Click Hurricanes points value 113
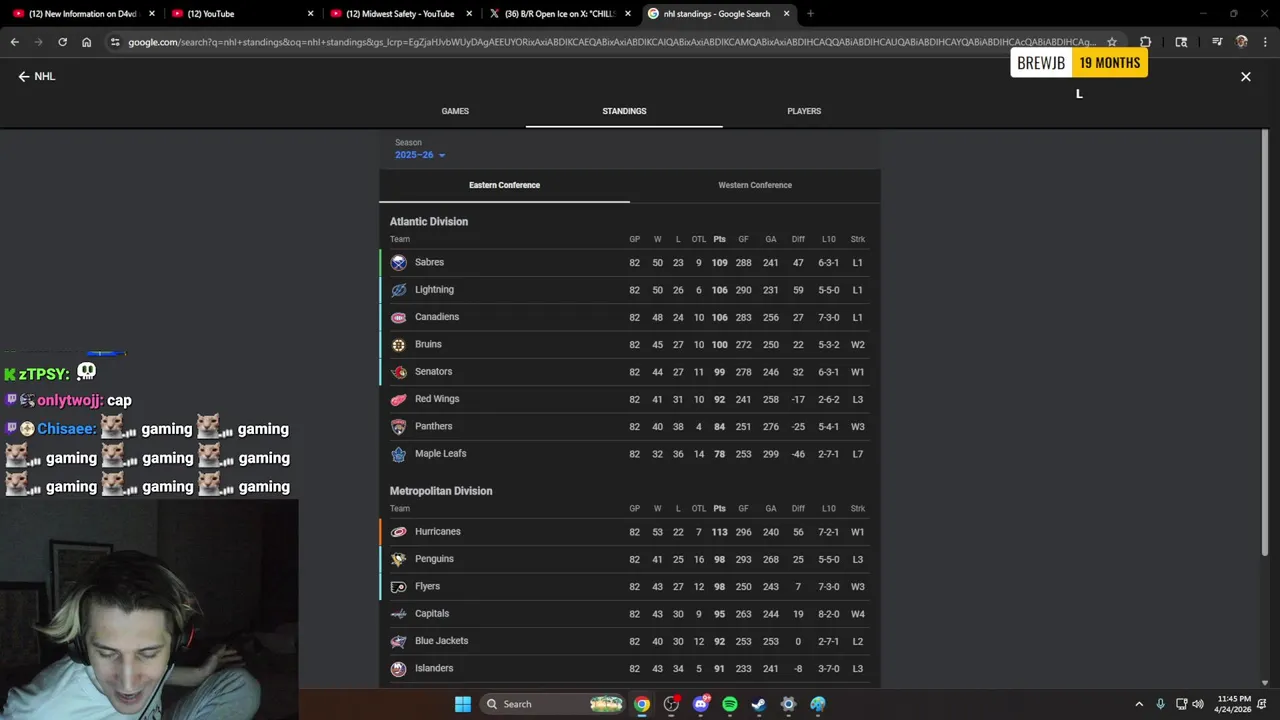The height and width of the screenshot is (720, 1280). 719,532
